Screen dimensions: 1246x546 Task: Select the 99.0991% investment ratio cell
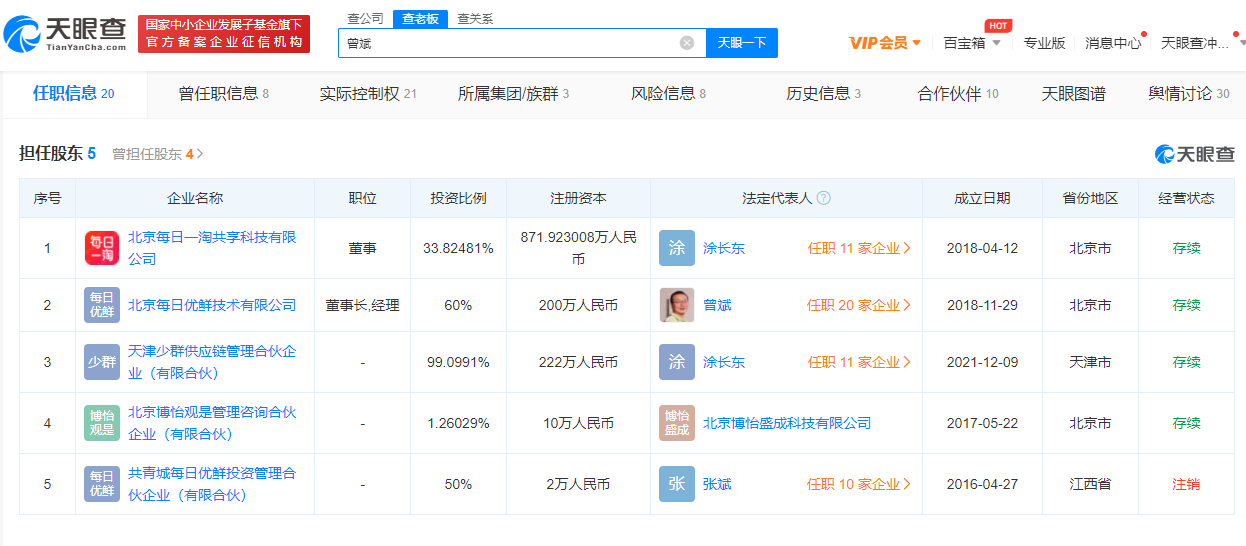[458, 362]
